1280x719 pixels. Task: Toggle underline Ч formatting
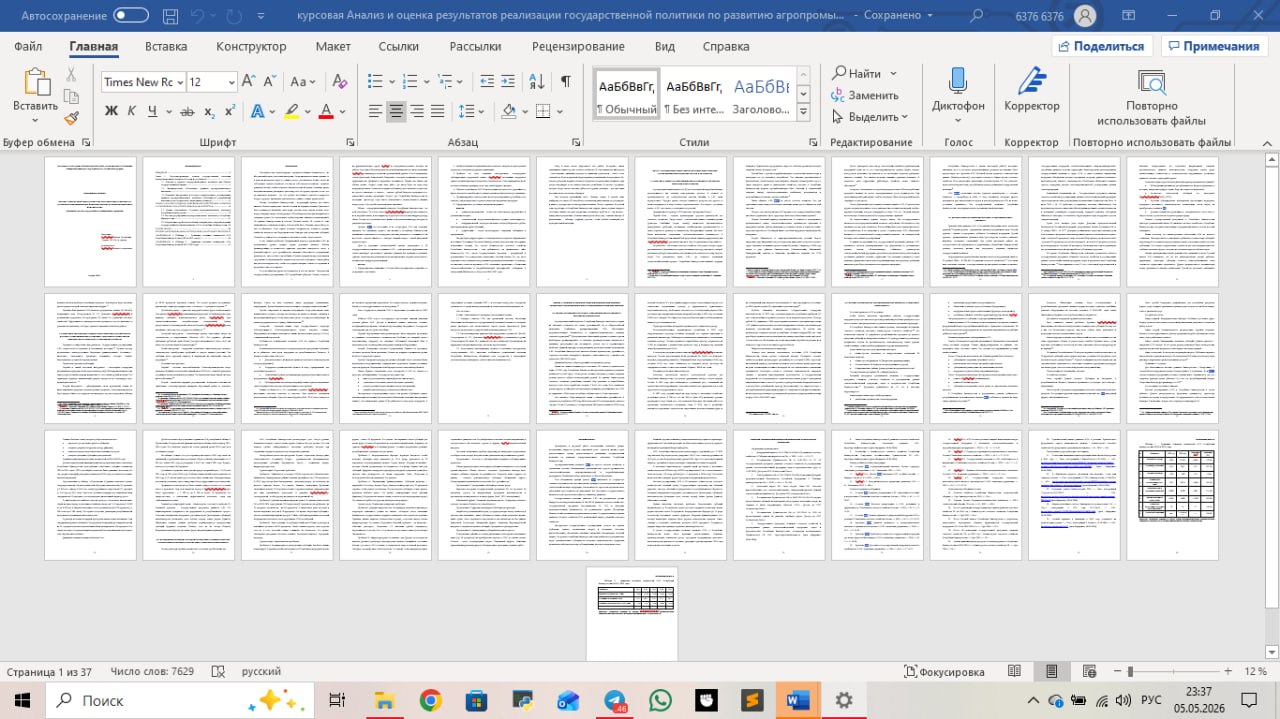[152, 111]
